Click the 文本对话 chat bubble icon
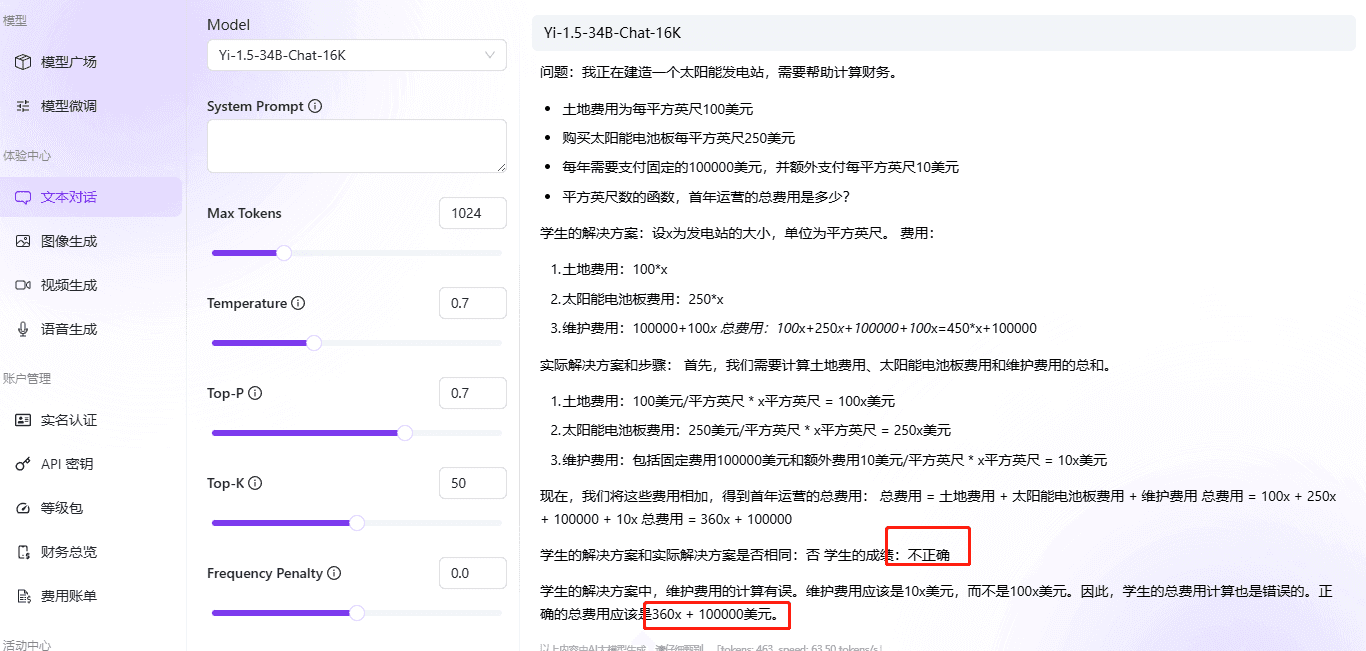This screenshot has height=651, width=1366. tap(24, 197)
